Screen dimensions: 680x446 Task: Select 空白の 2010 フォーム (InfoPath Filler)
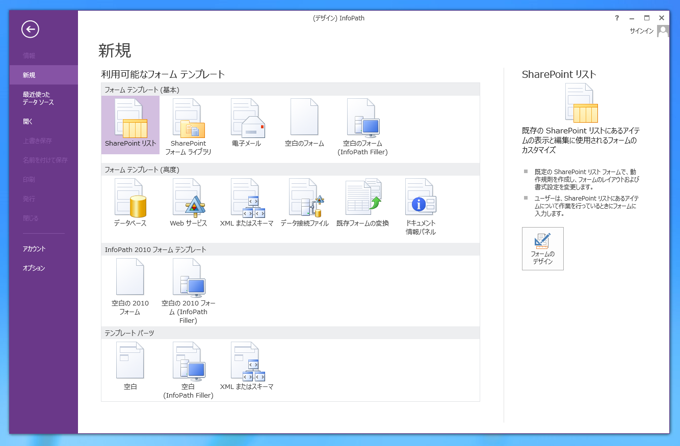(x=188, y=291)
